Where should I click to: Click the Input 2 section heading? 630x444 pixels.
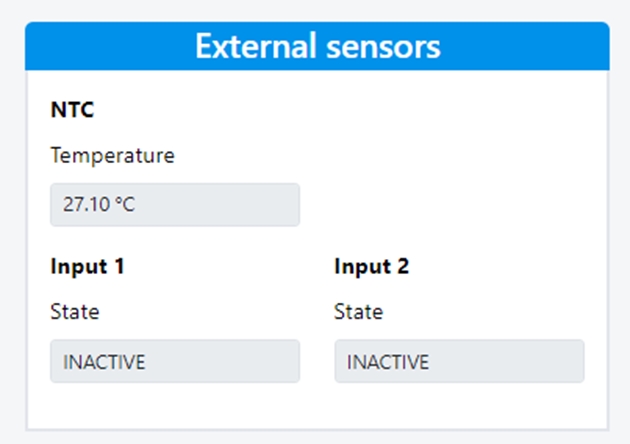[371, 267]
